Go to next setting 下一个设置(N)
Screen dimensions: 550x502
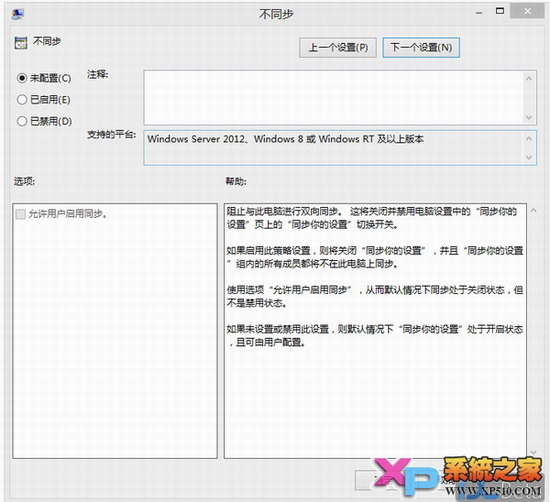click(x=421, y=47)
